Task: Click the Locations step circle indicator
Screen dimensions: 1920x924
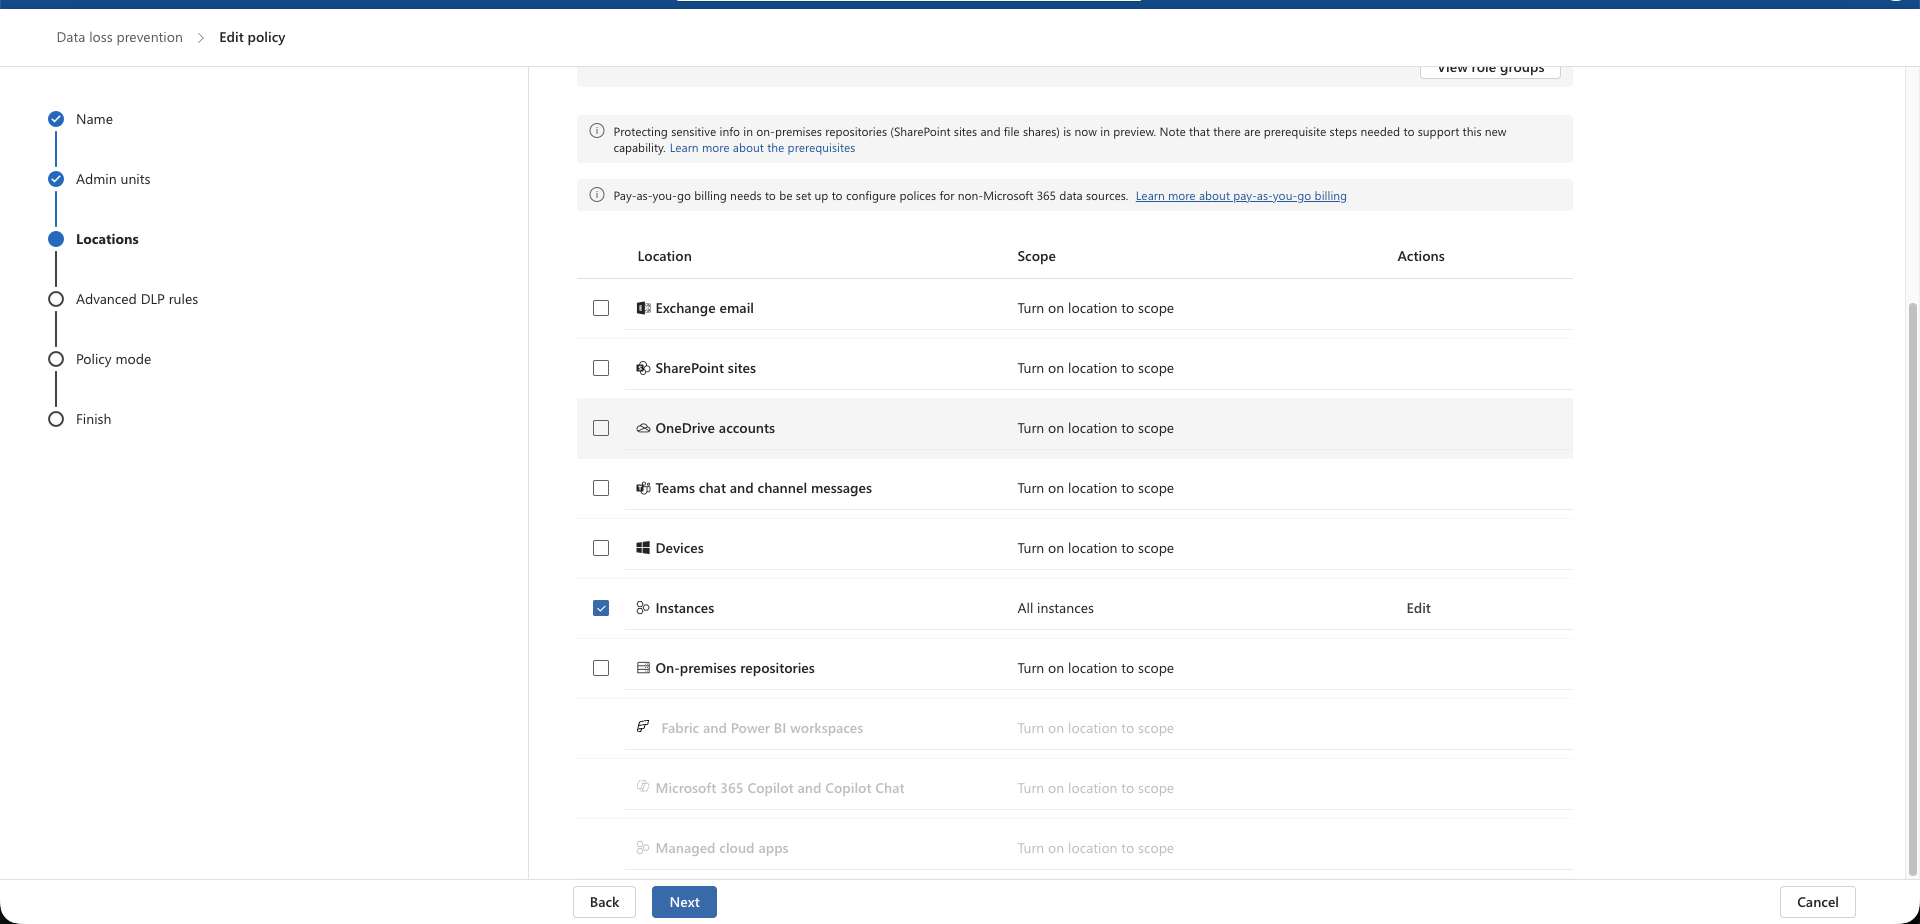Action: [56, 239]
